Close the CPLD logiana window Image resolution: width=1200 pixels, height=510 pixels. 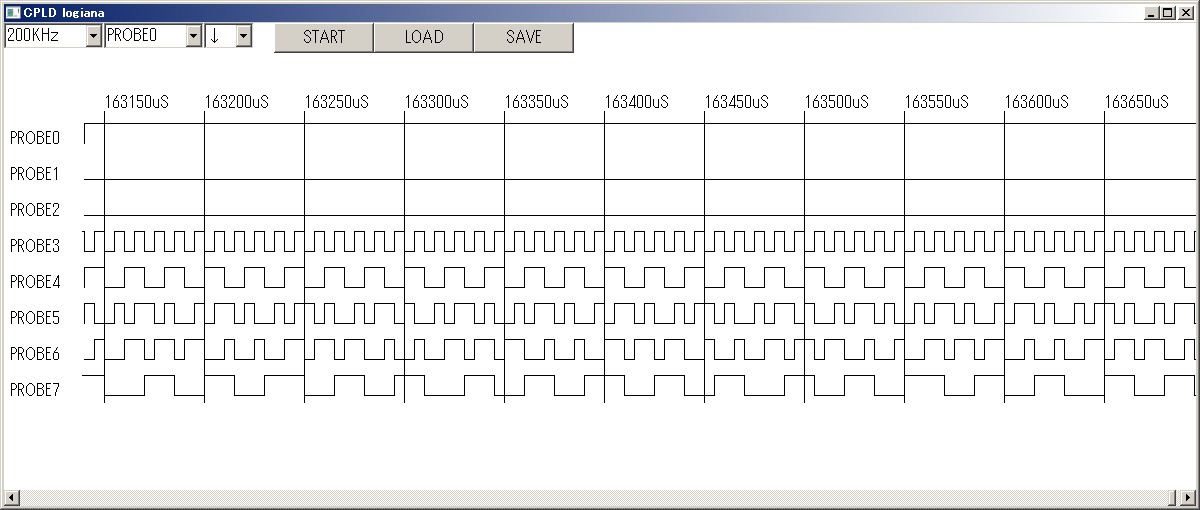[x=1185, y=12]
